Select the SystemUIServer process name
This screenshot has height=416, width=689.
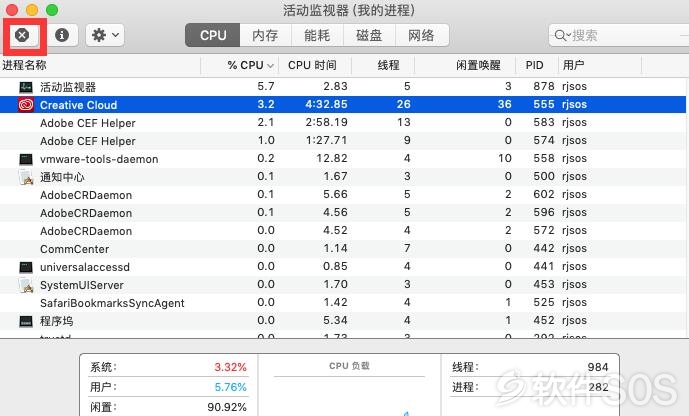(x=82, y=285)
